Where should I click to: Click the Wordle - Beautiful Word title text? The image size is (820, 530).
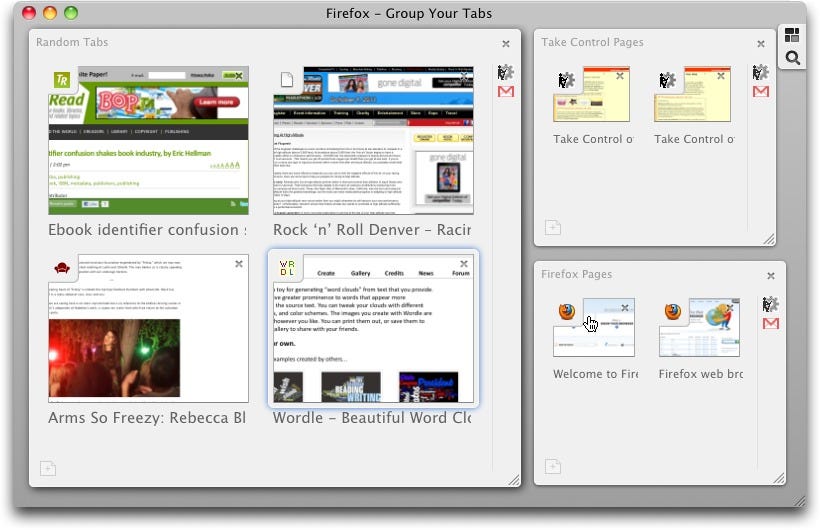[x=372, y=418]
